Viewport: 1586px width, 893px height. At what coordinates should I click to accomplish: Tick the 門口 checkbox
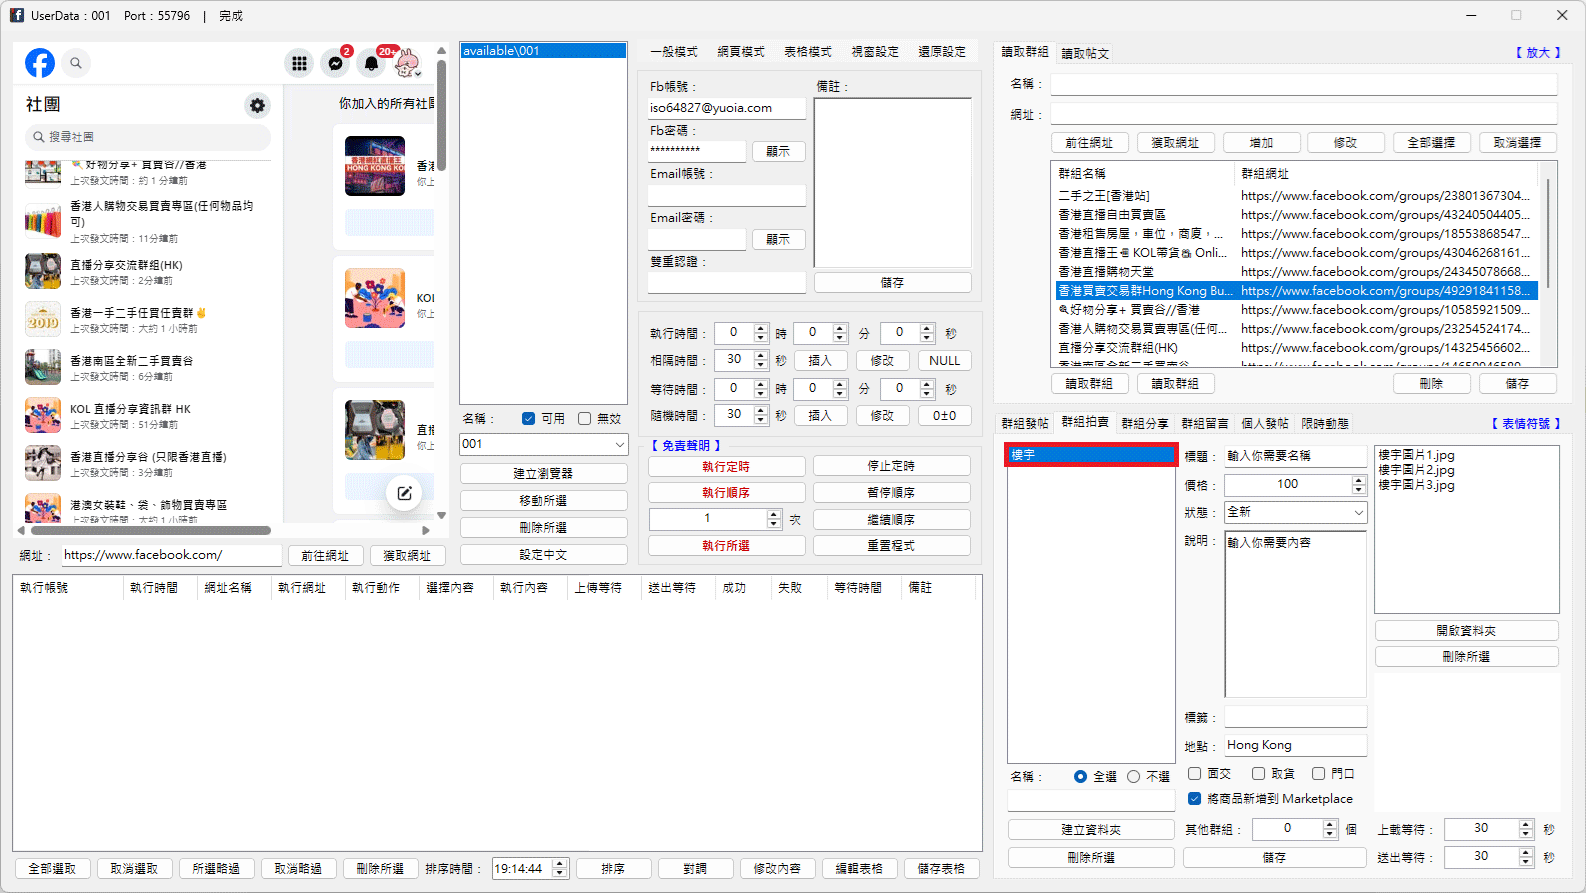1318,774
